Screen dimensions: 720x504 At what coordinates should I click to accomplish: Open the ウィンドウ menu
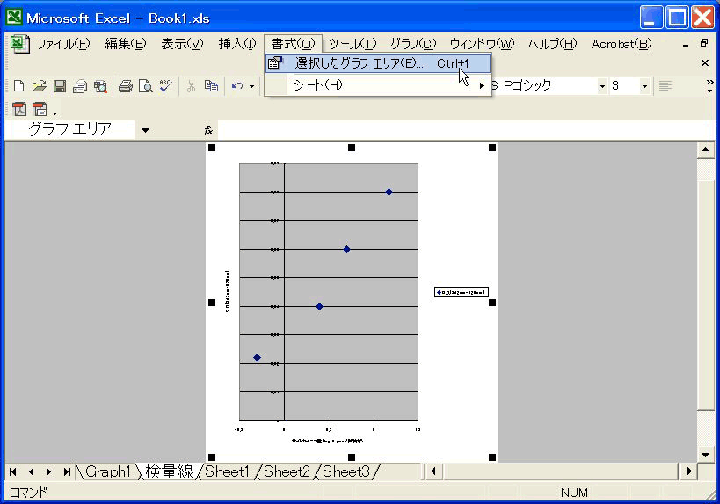pos(481,43)
